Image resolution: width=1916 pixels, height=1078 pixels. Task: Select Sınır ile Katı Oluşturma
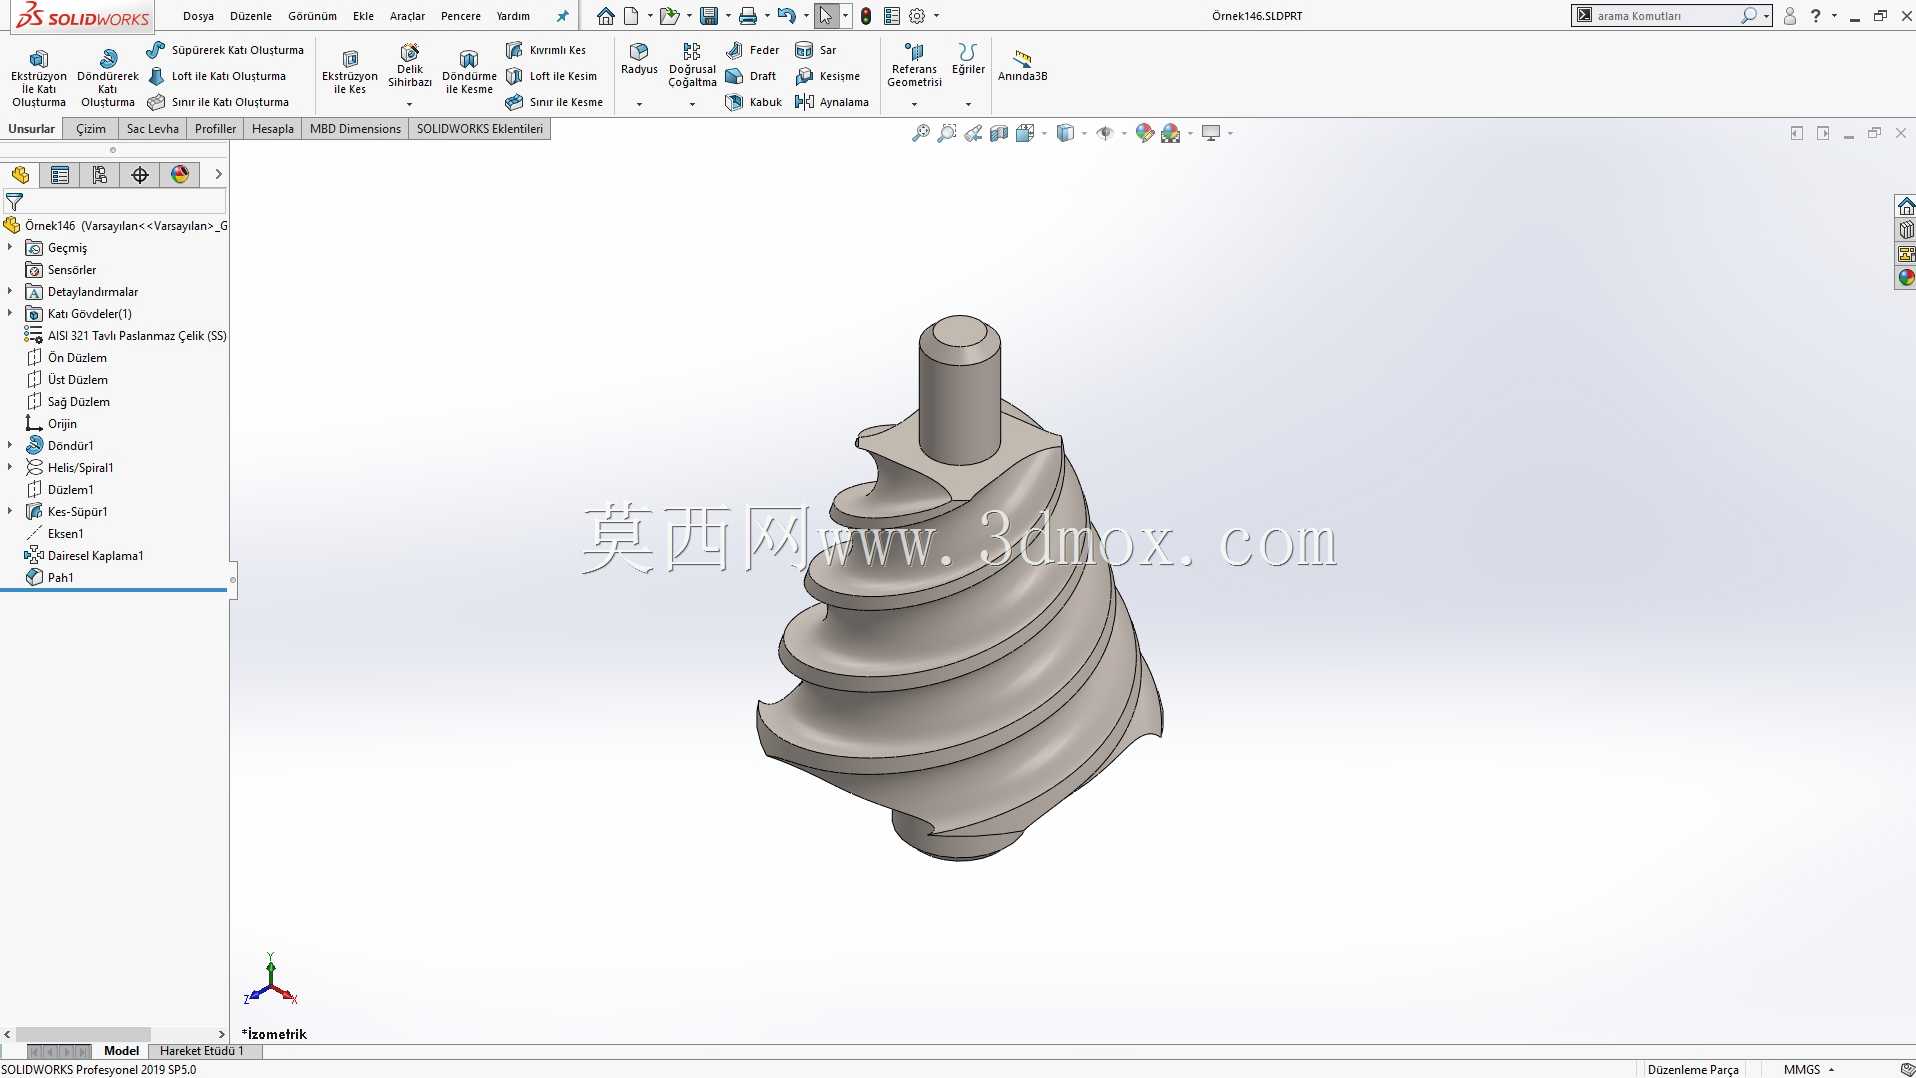coord(218,102)
